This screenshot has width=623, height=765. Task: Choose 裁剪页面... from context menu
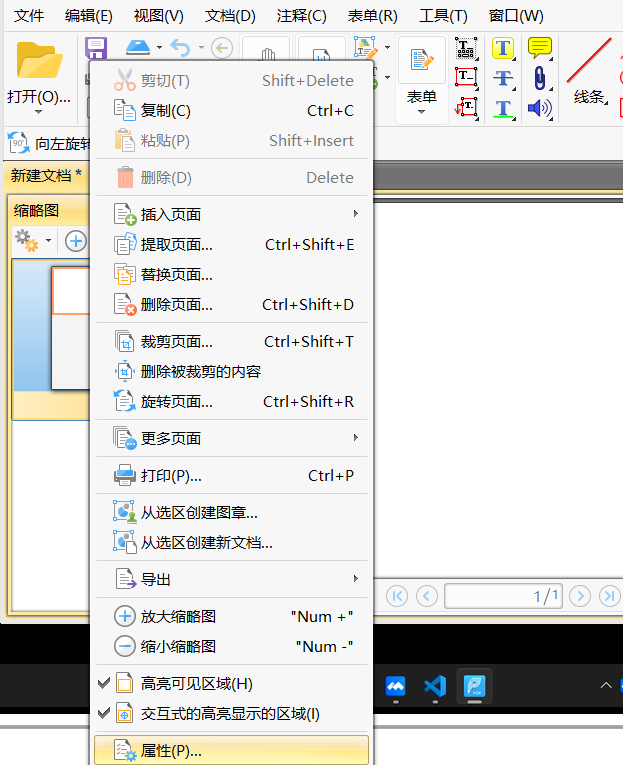(x=232, y=342)
